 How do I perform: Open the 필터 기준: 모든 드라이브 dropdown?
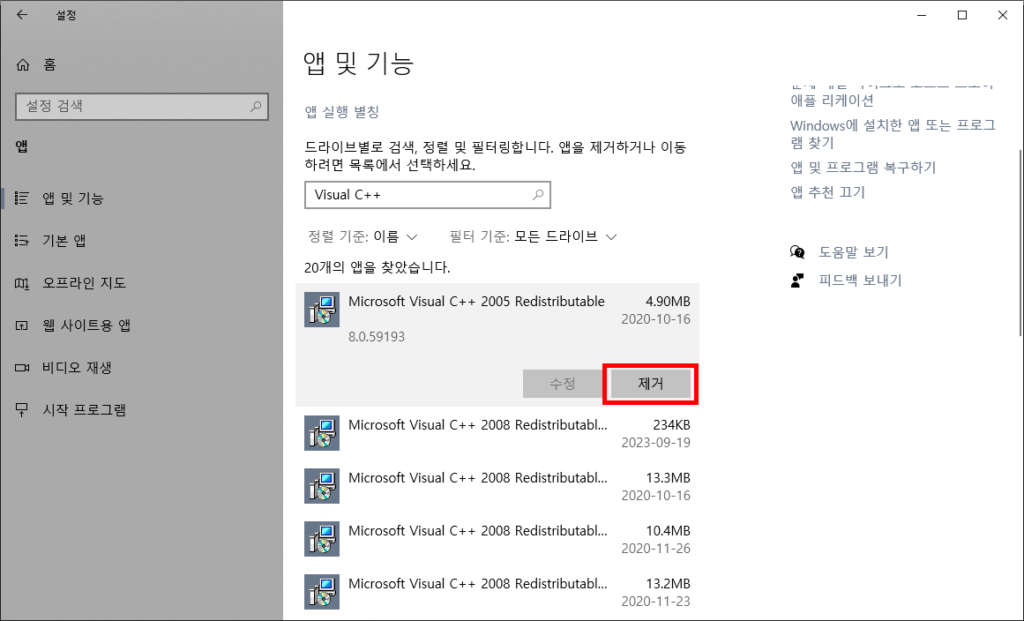(x=533, y=236)
